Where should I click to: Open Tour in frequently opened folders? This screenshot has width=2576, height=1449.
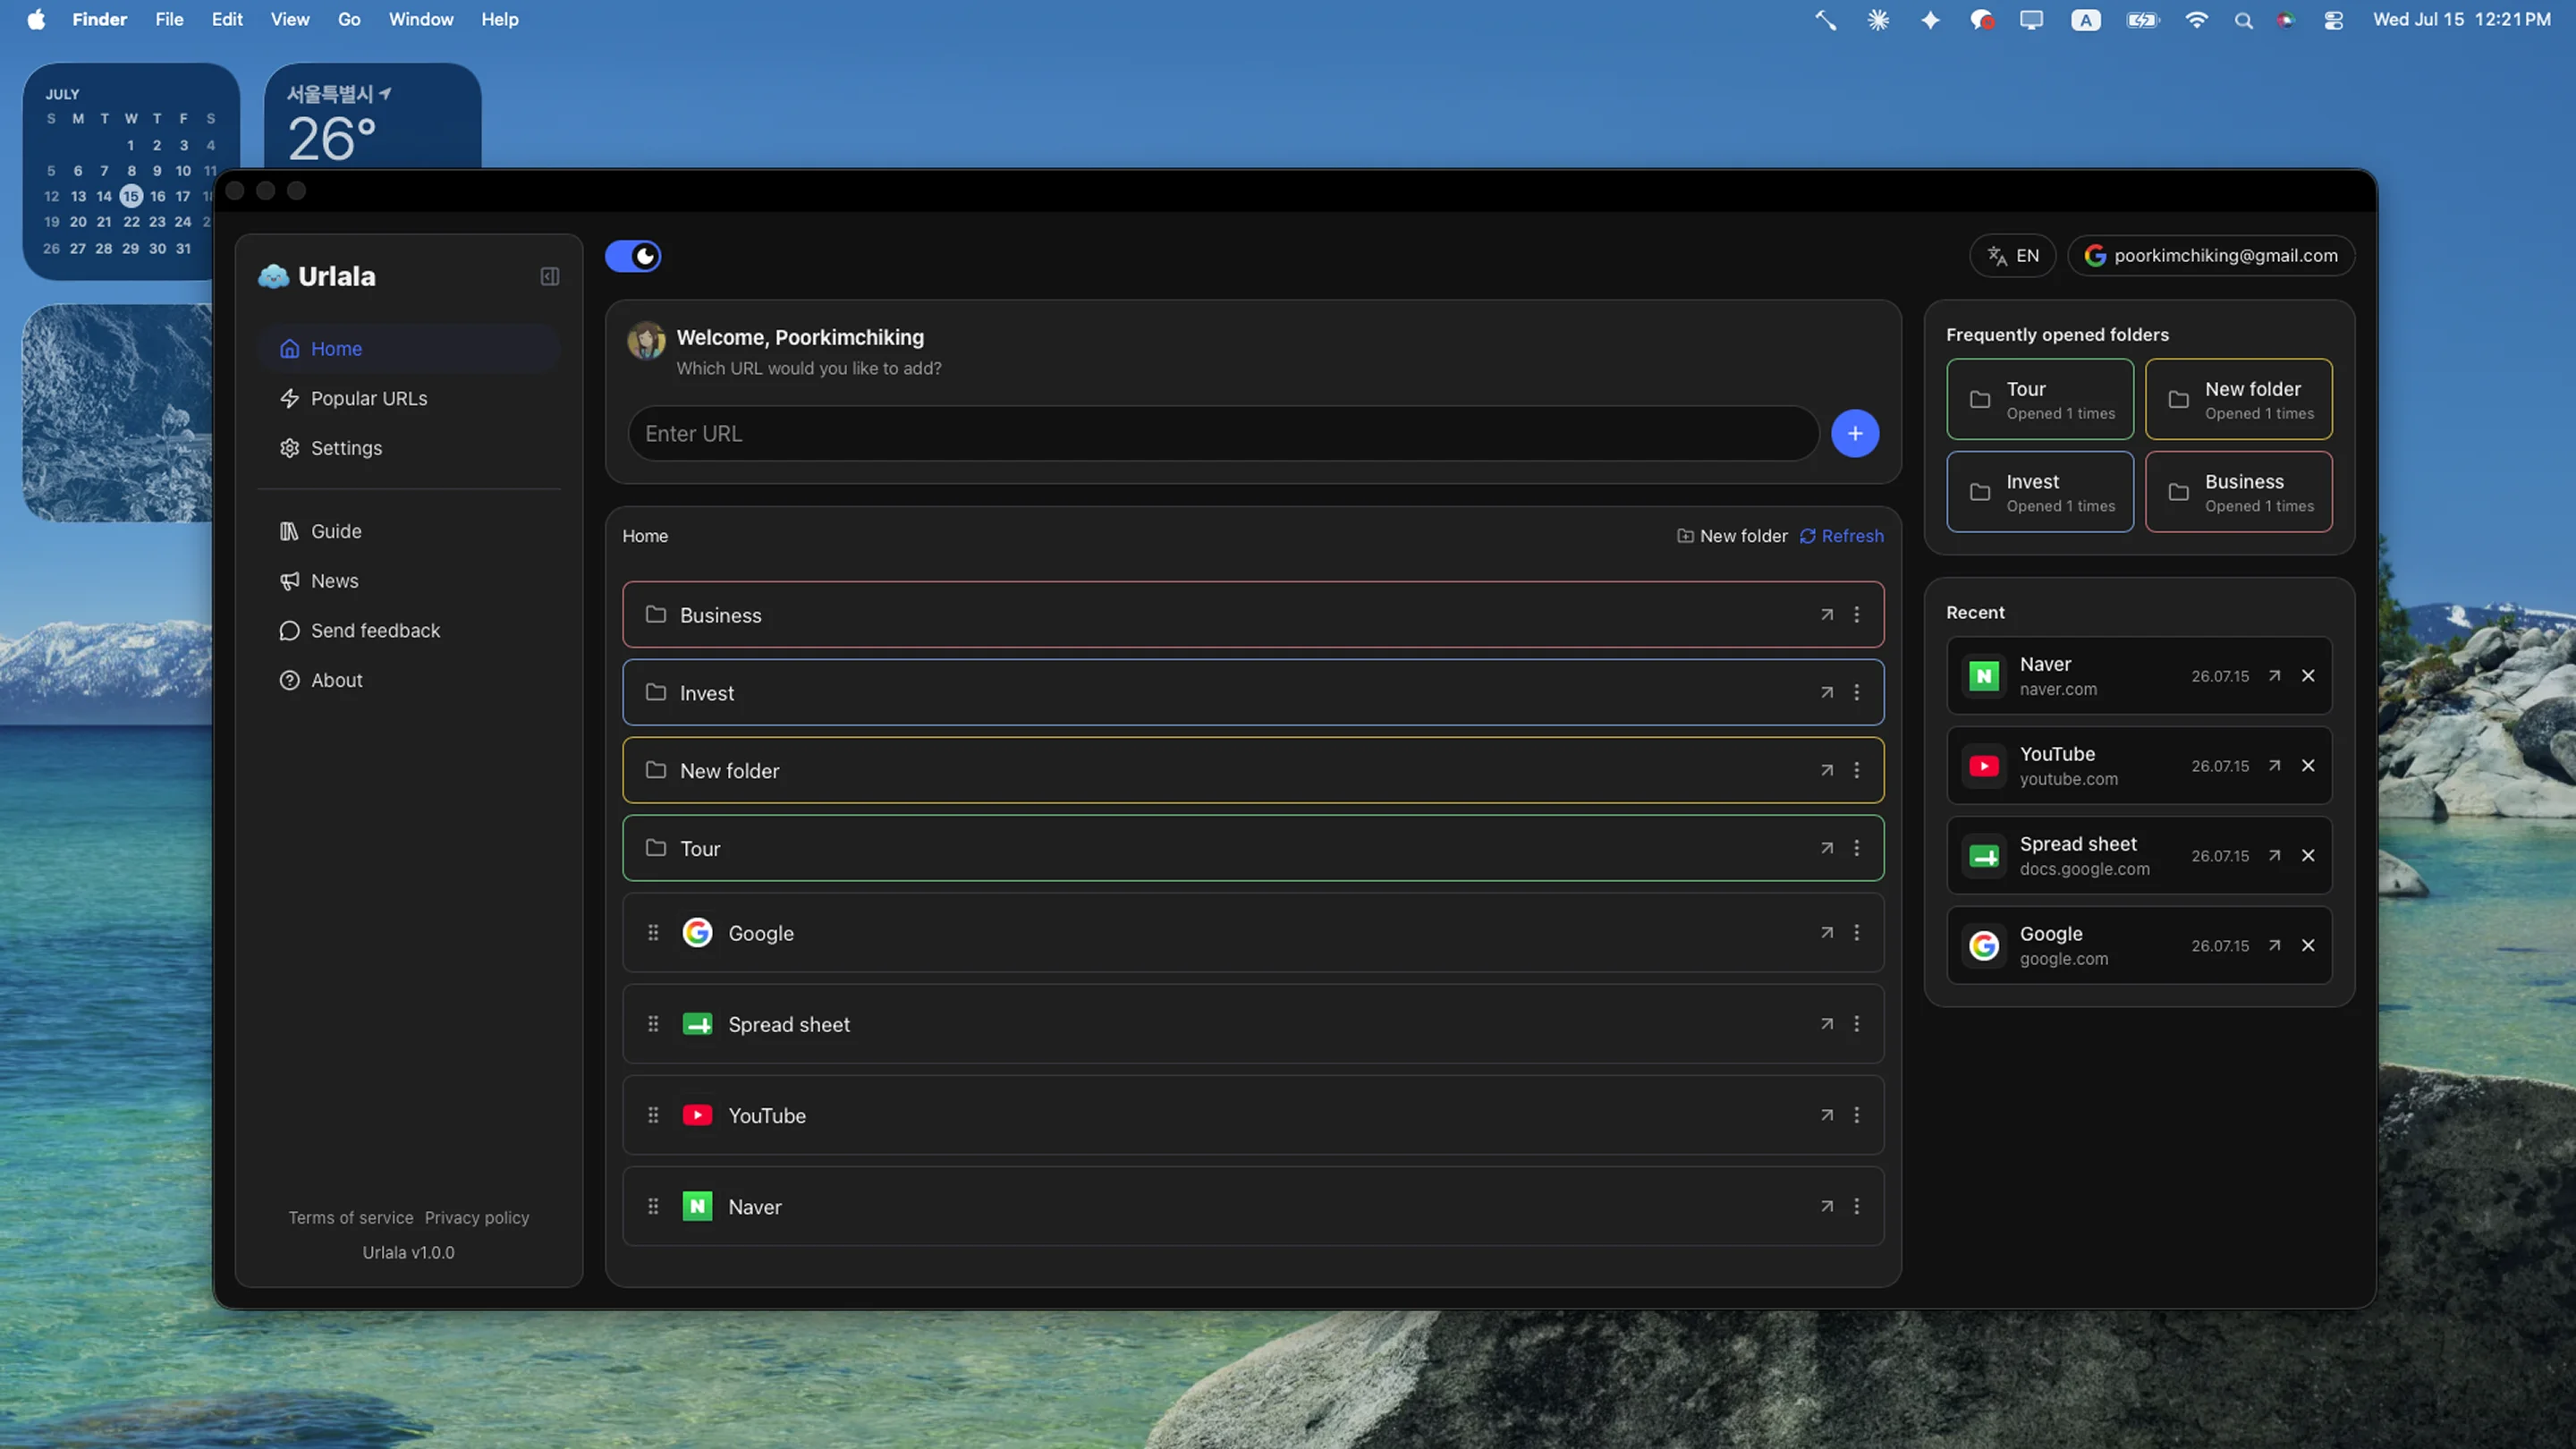click(2040, 400)
